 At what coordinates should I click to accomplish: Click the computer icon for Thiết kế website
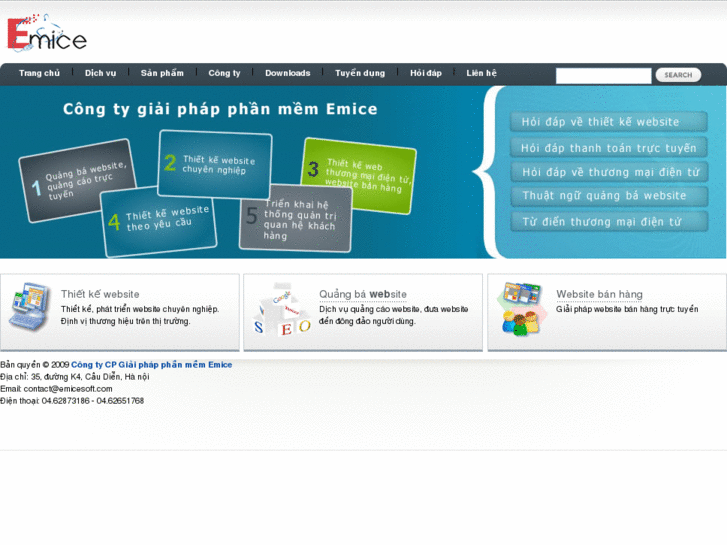30,307
